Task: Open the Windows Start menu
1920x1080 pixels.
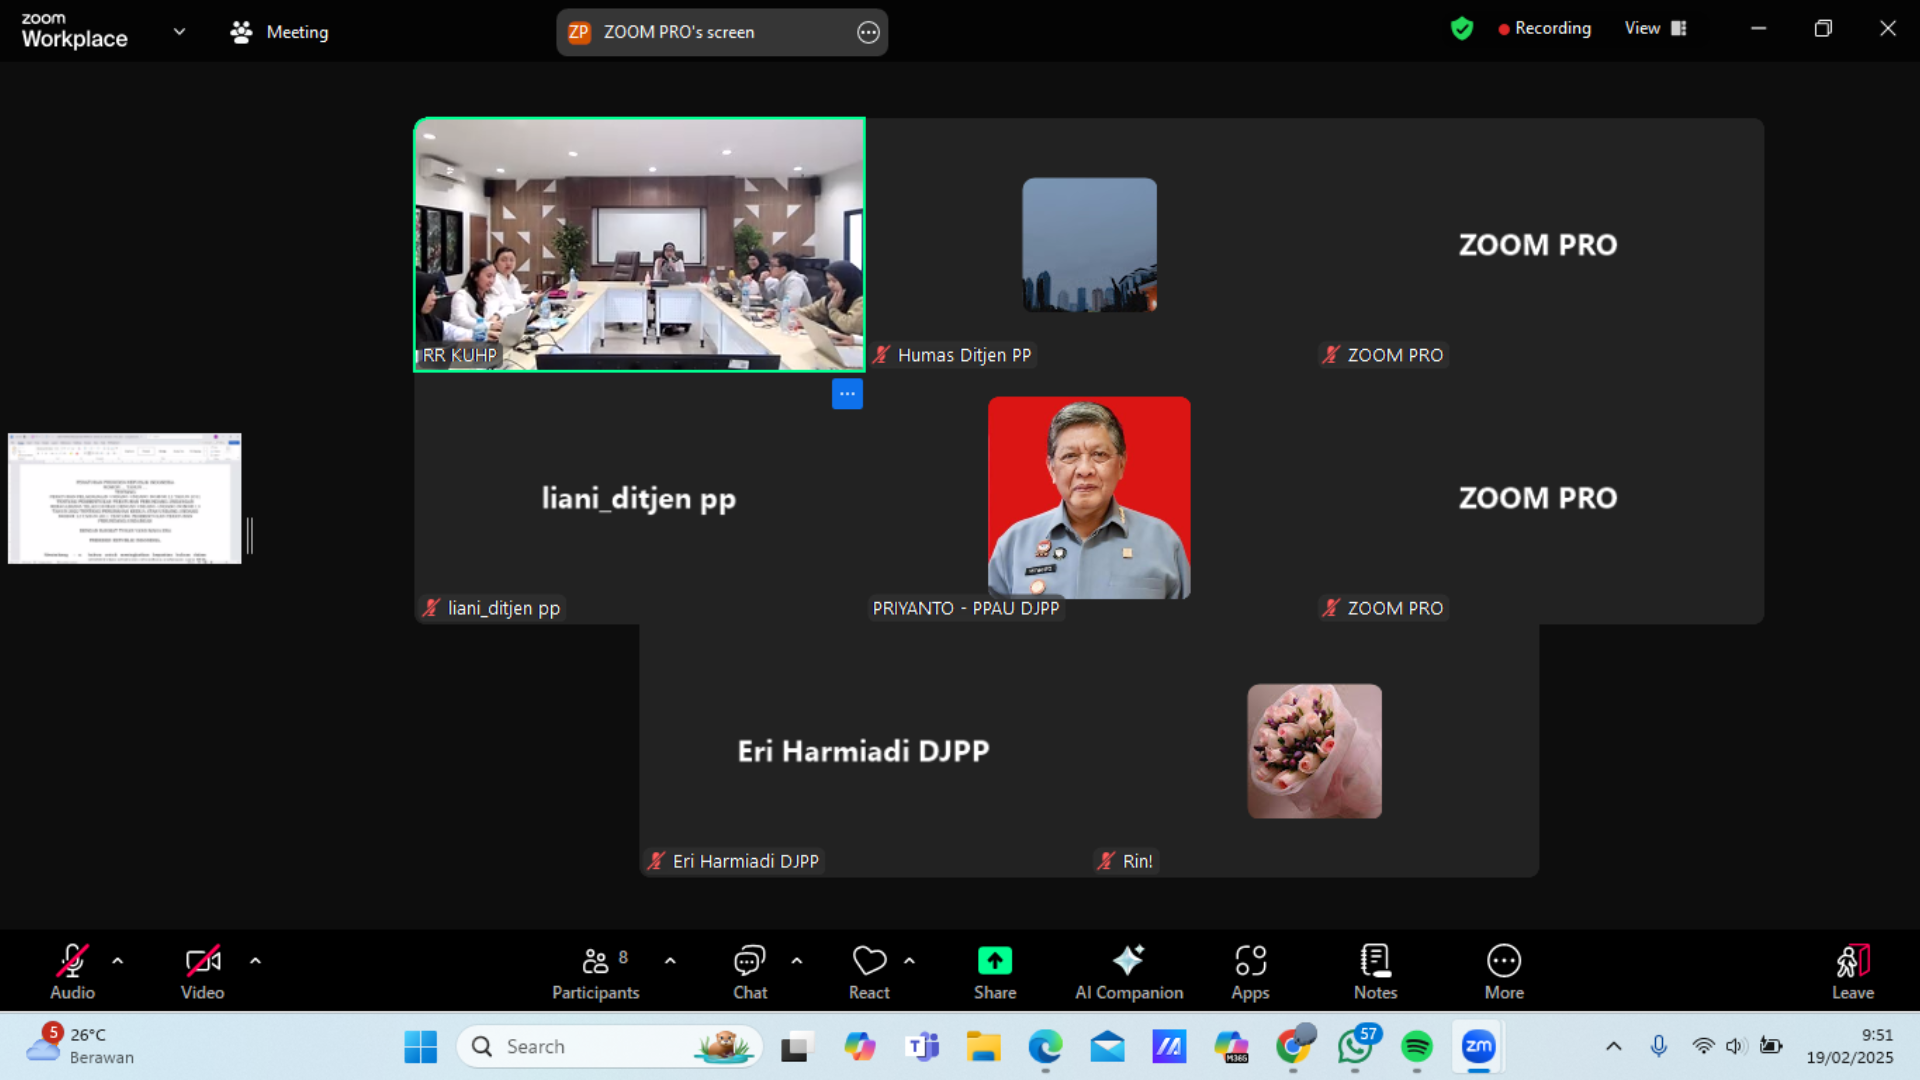Action: click(420, 1047)
